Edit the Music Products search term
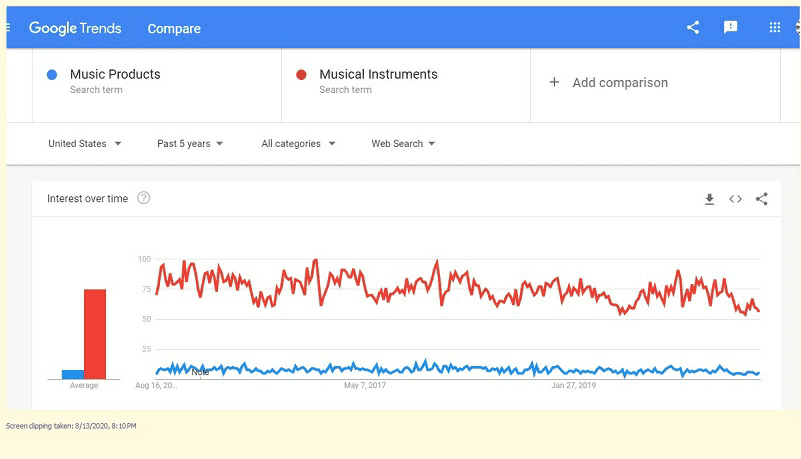Image resolution: width=801 pixels, height=459 pixels. [115, 74]
